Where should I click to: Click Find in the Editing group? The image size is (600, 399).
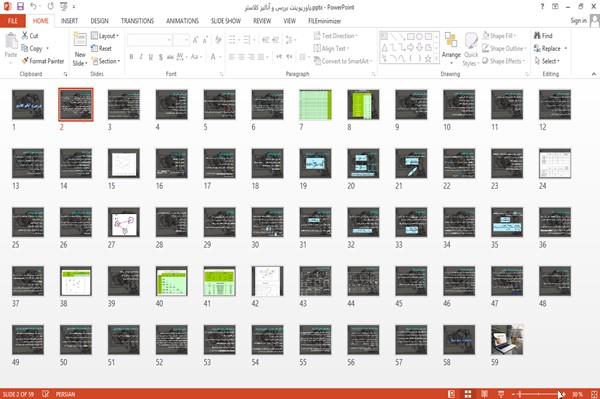pyautogui.click(x=543, y=36)
